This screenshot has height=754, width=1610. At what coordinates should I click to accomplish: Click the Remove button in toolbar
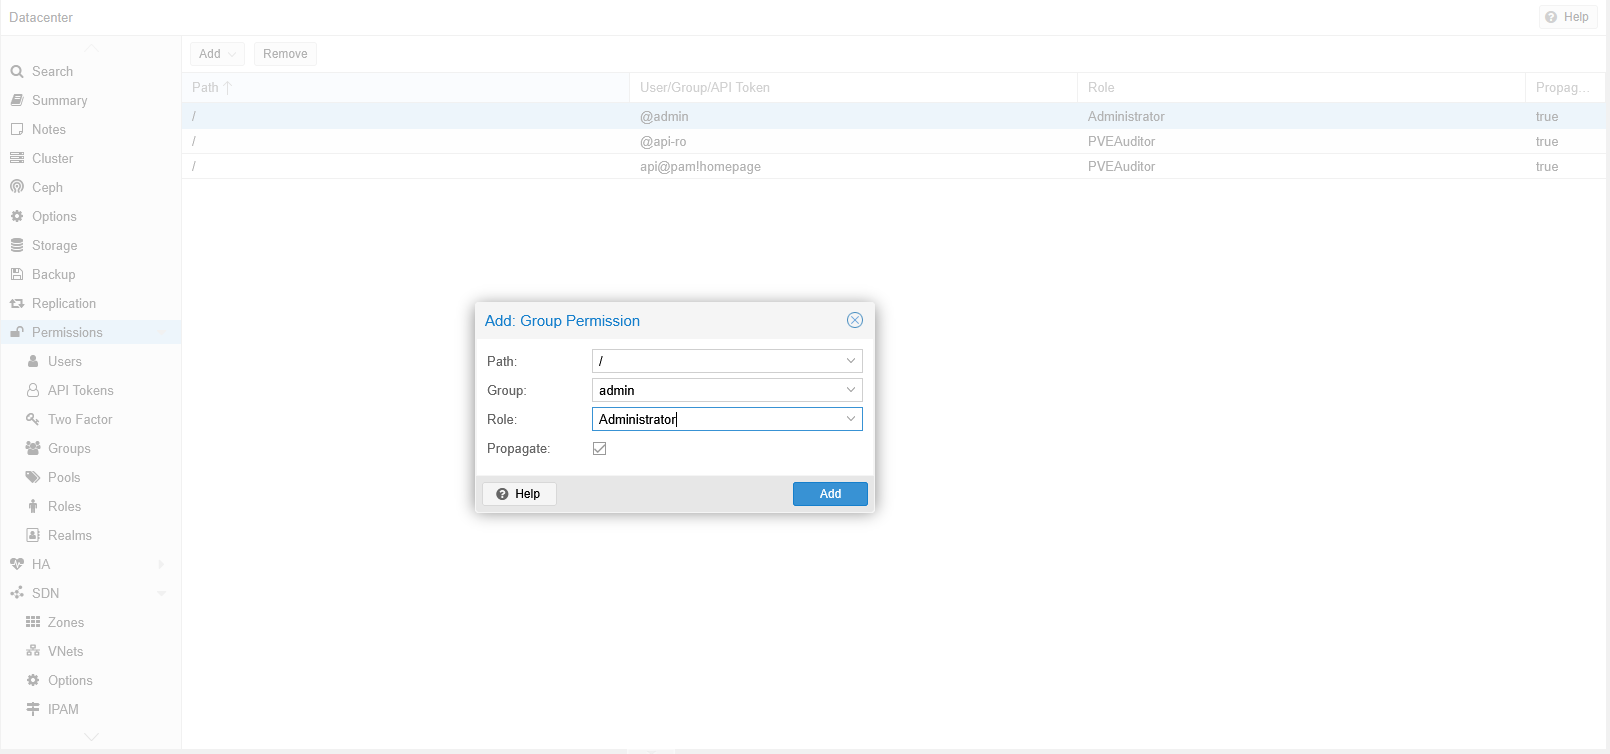pos(285,54)
